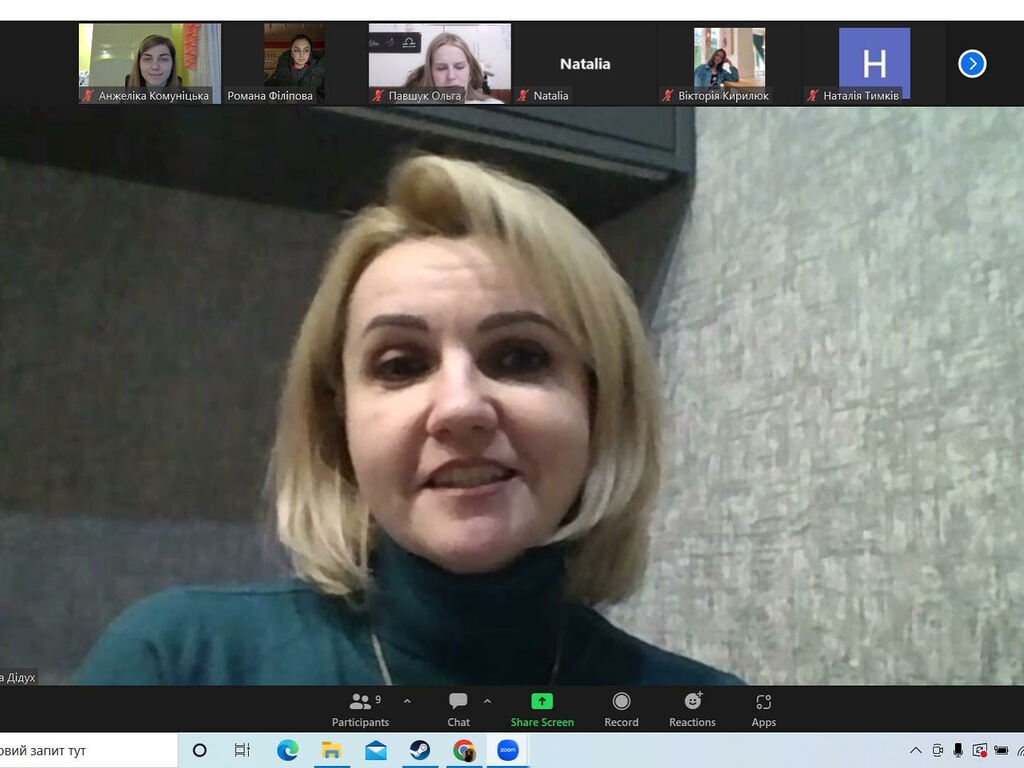Screen dimensions: 1024x768
Task: Open the Reactions menu
Action: 692,709
